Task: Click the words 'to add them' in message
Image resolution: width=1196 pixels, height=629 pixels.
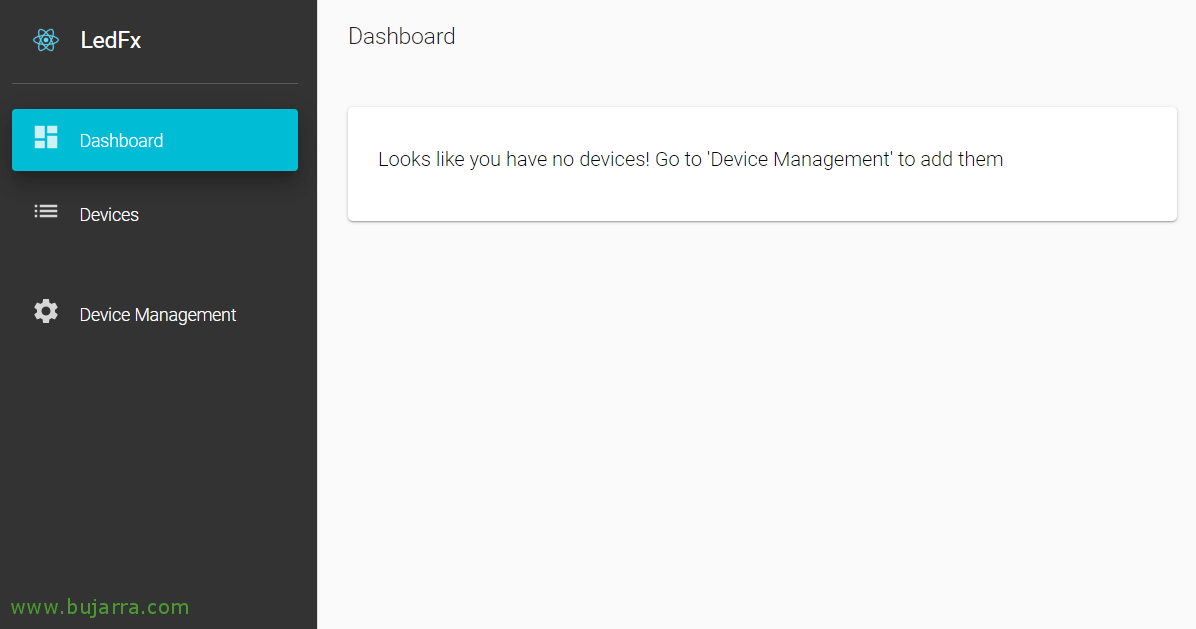Action: click(x=950, y=160)
